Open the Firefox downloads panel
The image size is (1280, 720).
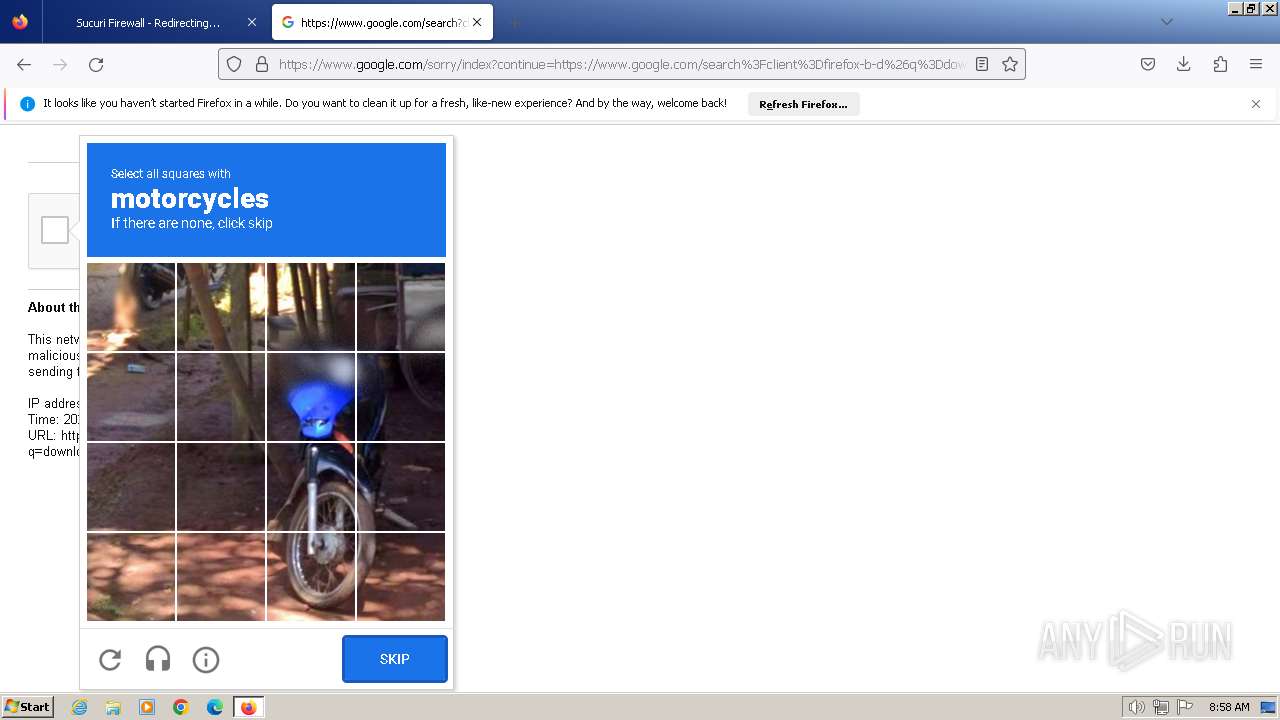coord(1184,64)
